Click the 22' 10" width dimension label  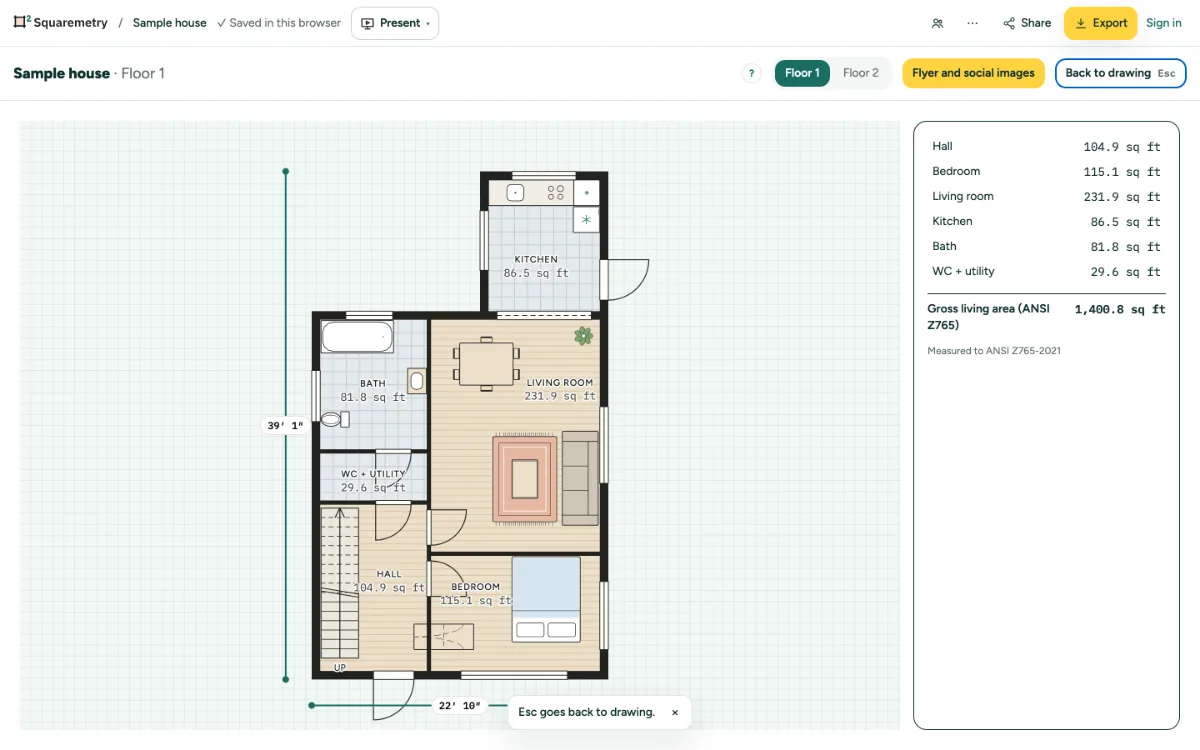click(460, 705)
